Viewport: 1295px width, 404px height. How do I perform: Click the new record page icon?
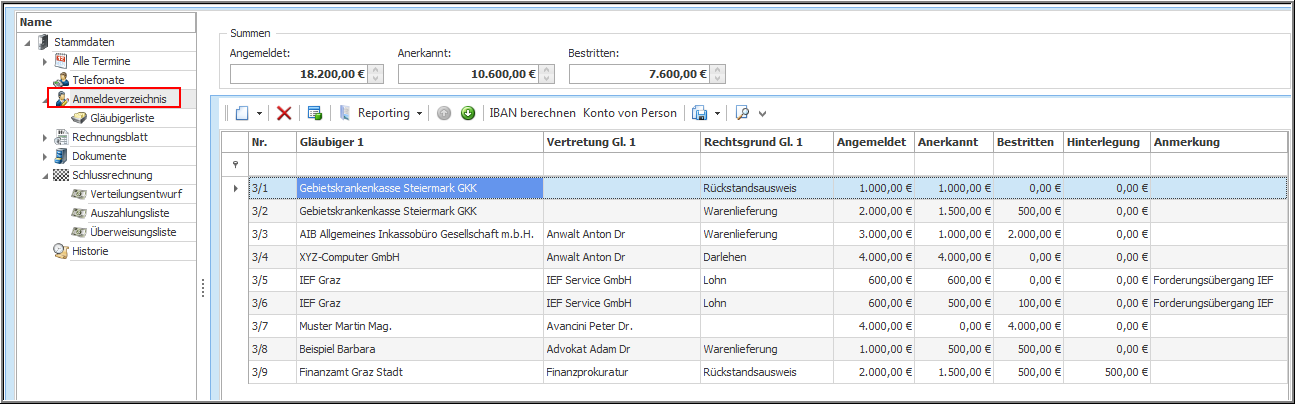[242, 113]
